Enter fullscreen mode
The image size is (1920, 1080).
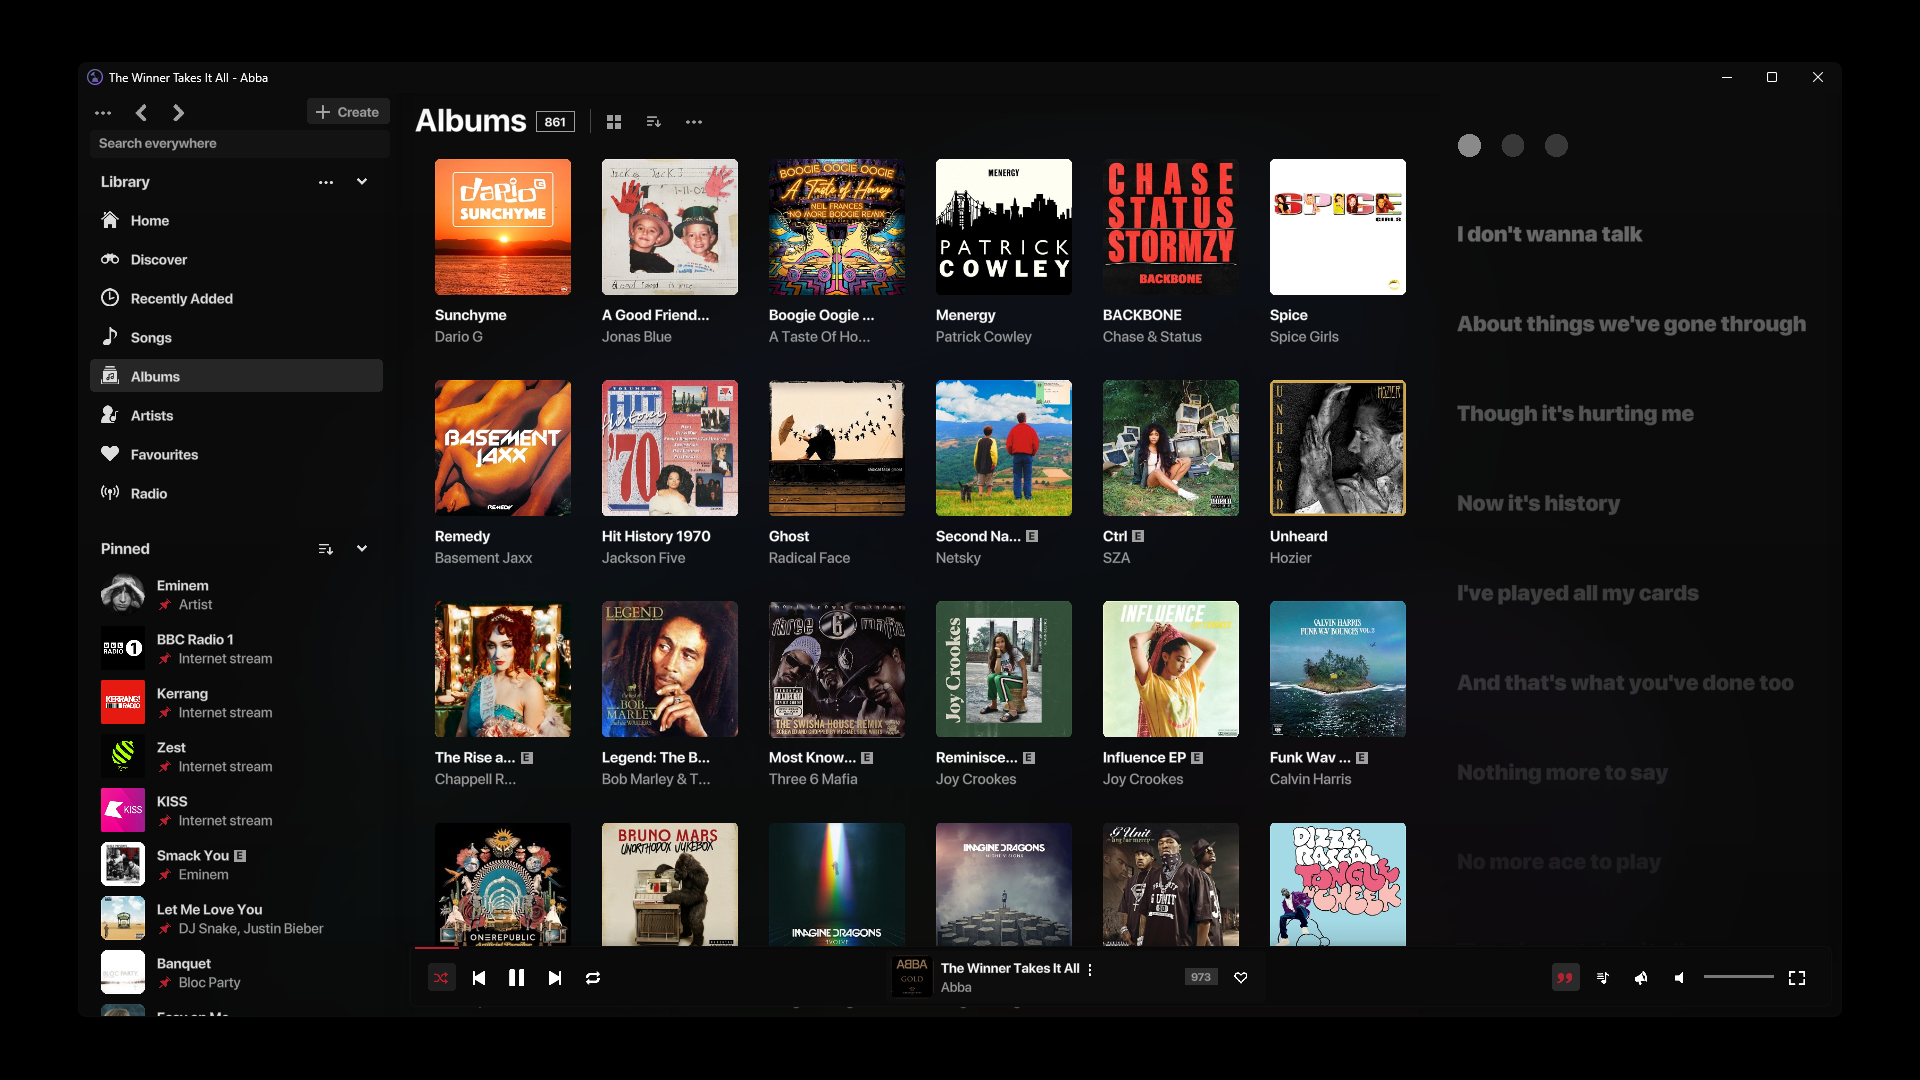(x=1797, y=978)
